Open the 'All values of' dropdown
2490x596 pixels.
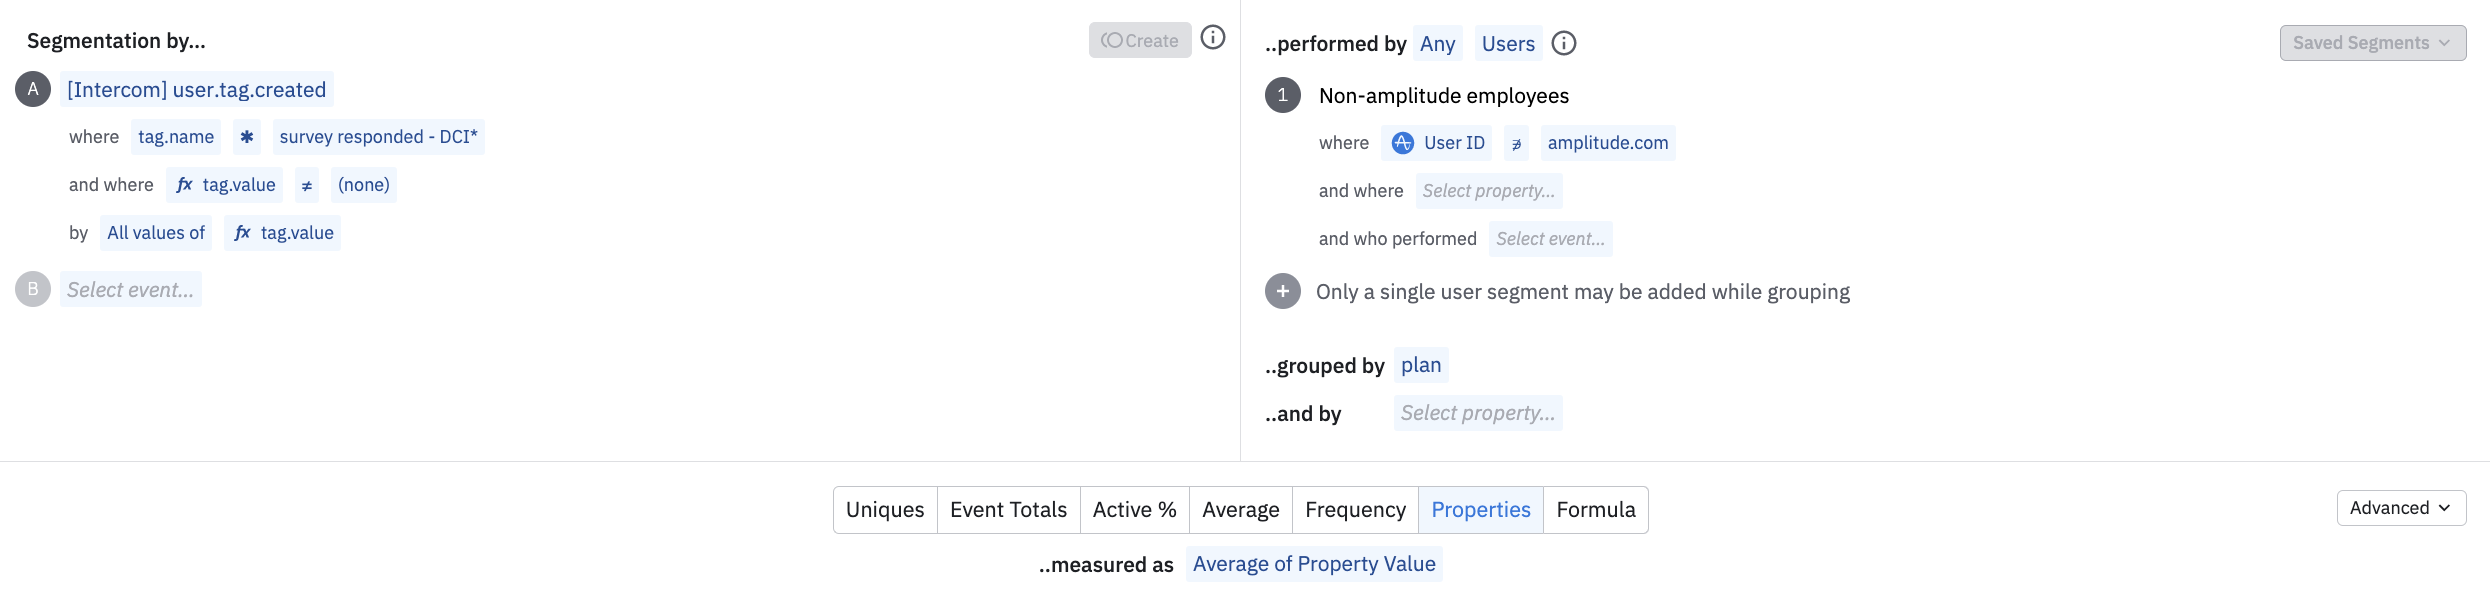point(156,233)
